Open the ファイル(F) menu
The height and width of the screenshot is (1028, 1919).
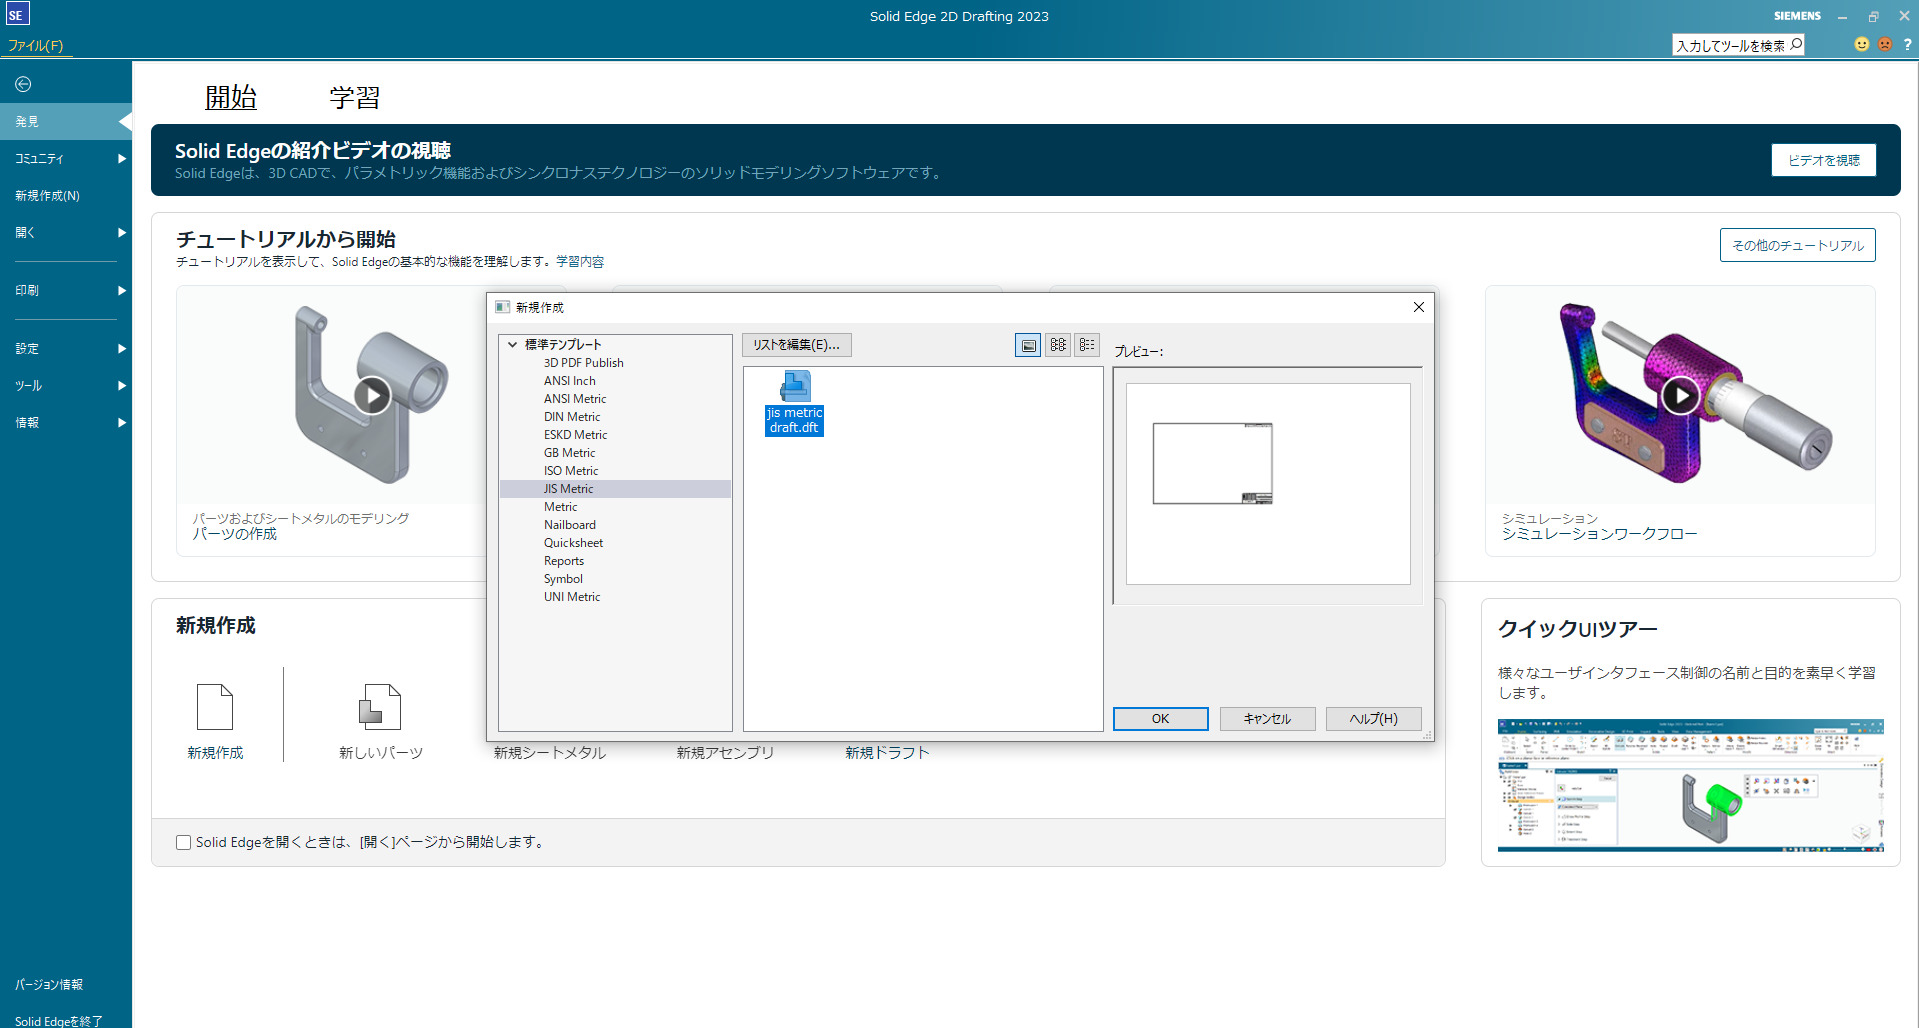pos(36,45)
